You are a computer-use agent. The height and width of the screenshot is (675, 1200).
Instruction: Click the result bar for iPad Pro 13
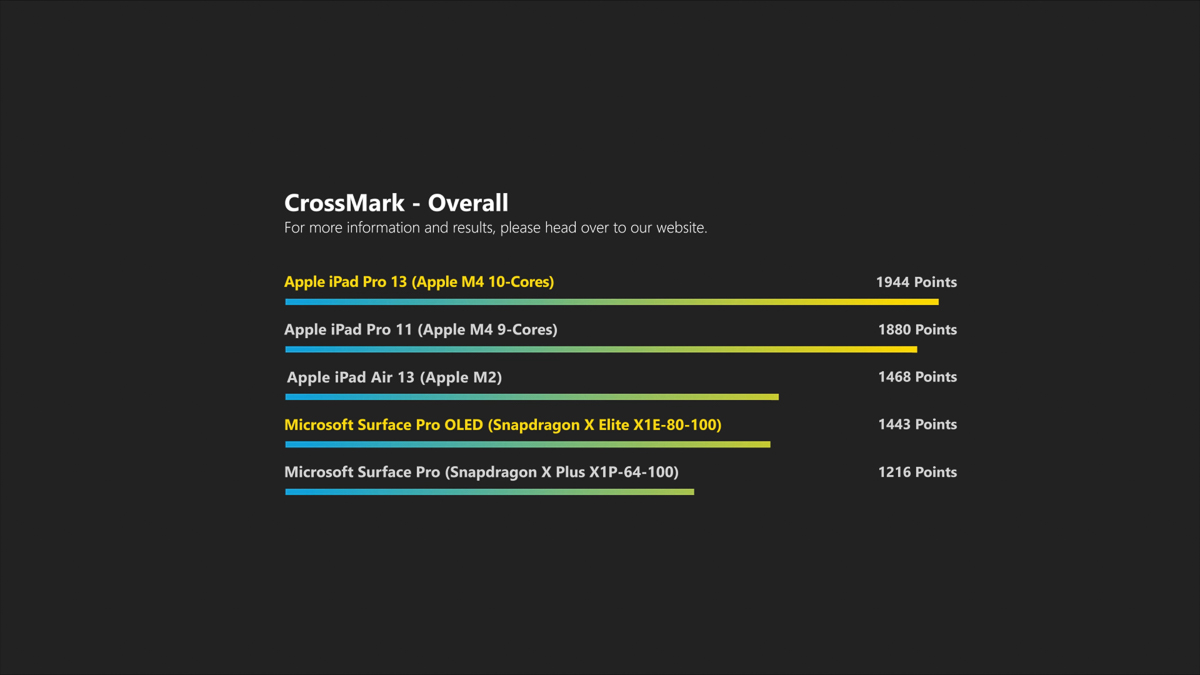(612, 302)
